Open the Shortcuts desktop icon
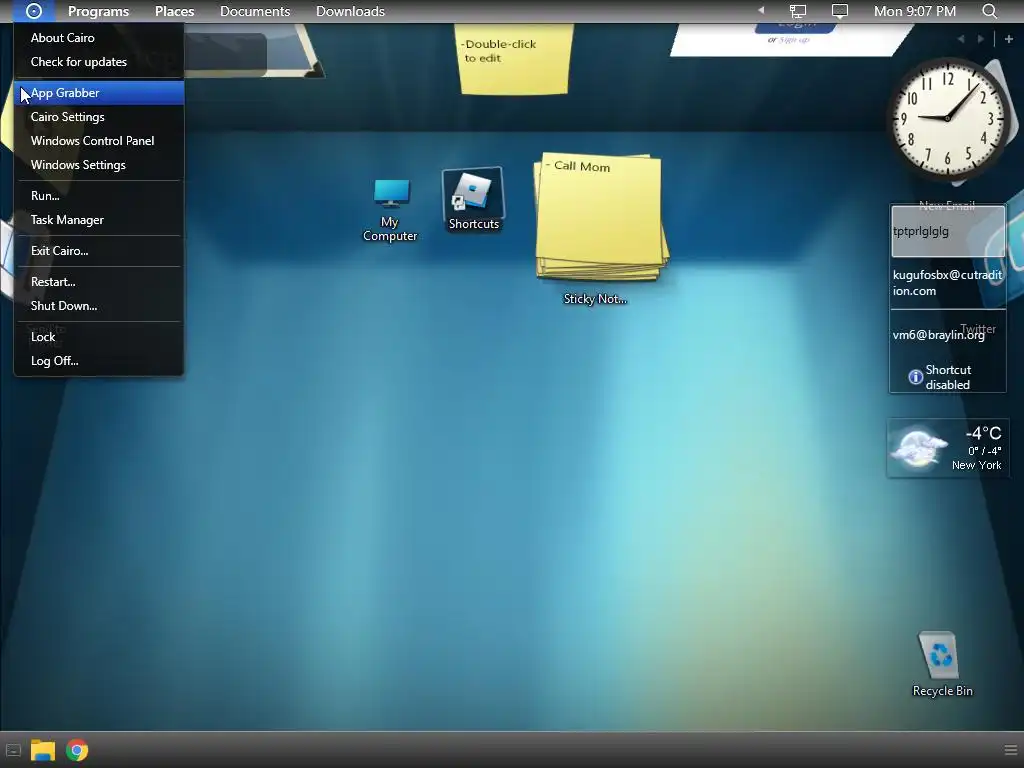Screen dimensions: 1024x768 pyautogui.click(x=473, y=200)
